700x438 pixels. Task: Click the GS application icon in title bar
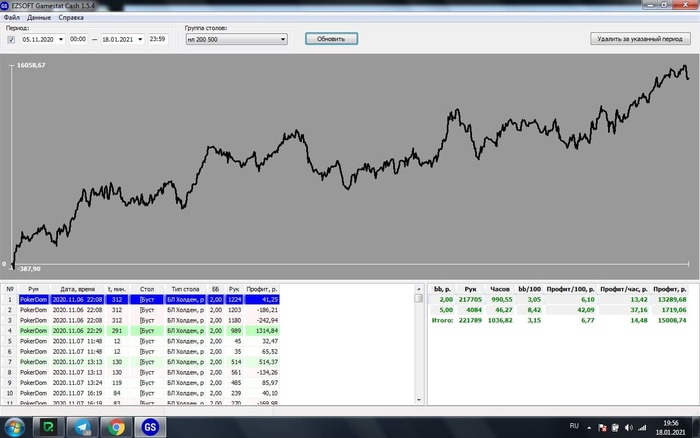click(4, 6)
